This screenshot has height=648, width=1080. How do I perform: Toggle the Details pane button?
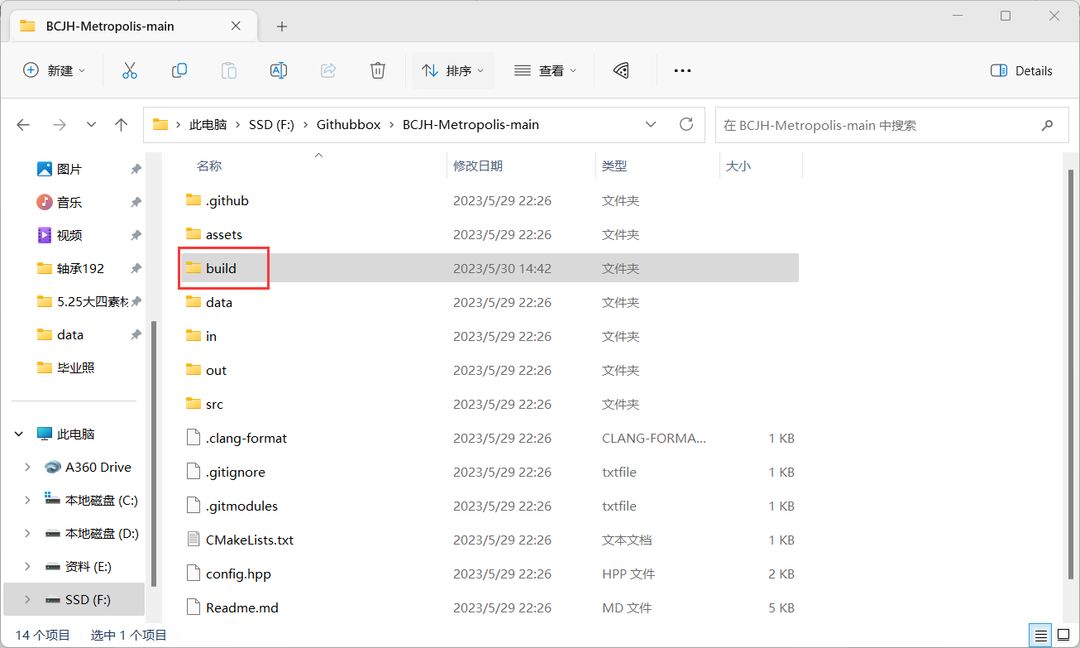(1021, 70)
